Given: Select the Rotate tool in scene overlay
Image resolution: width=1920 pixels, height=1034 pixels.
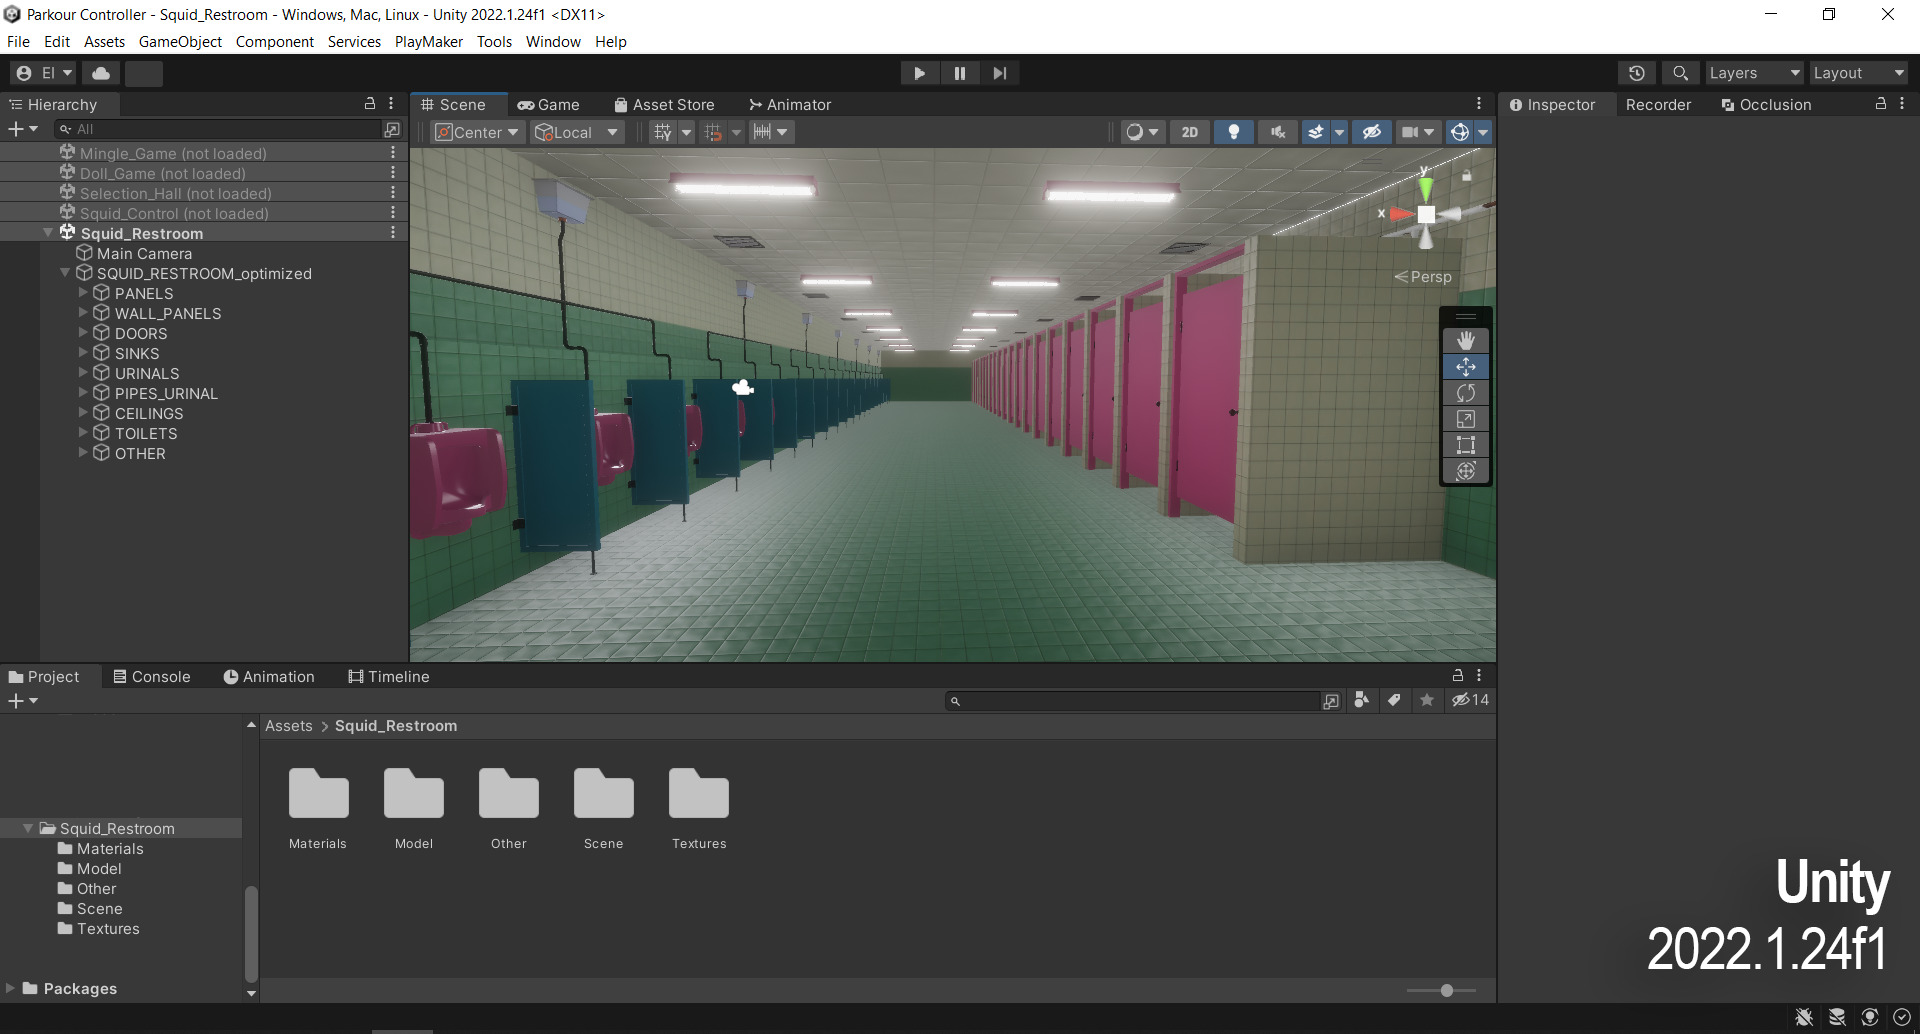Looking at the screenshot, I should coord(1465,393).
